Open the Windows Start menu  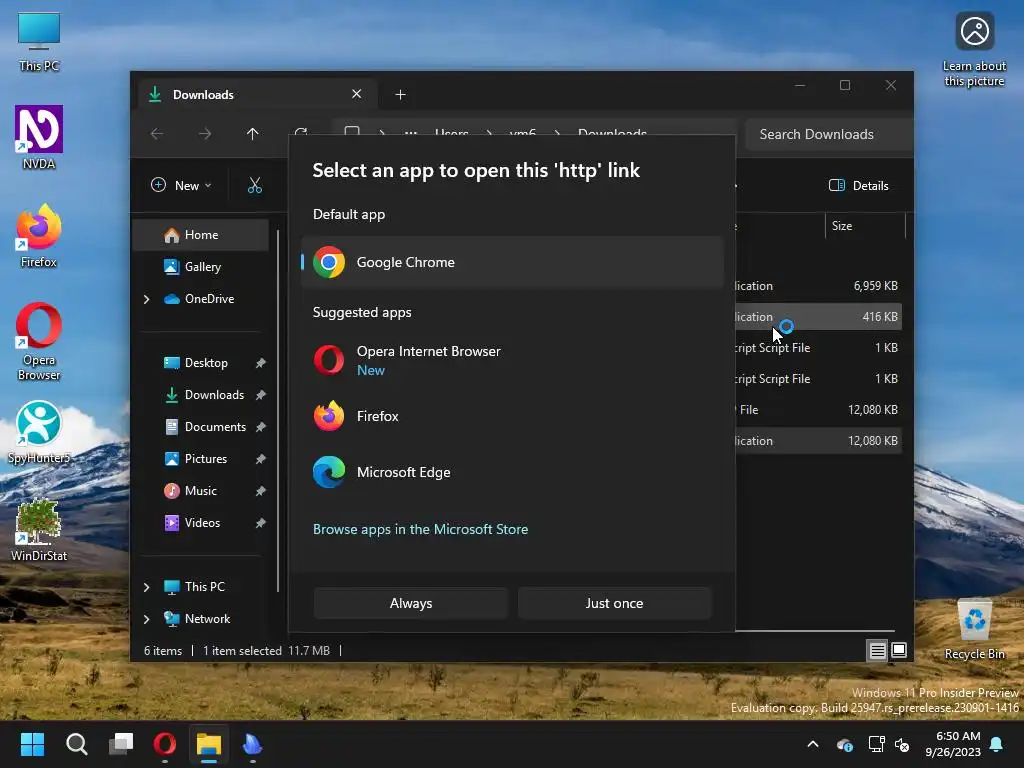point(32,744)
